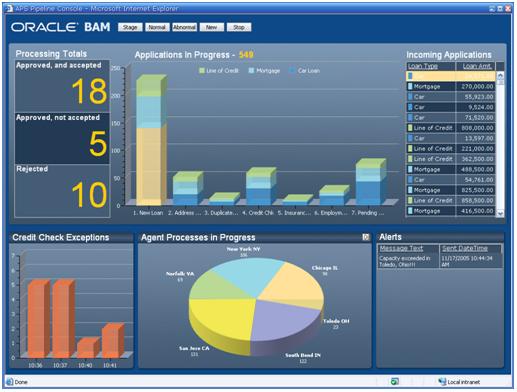The width and height of the screenshot is (517, 392).
Task: Select the Car 55,923.00 row
Action: [x=450, y=97]
